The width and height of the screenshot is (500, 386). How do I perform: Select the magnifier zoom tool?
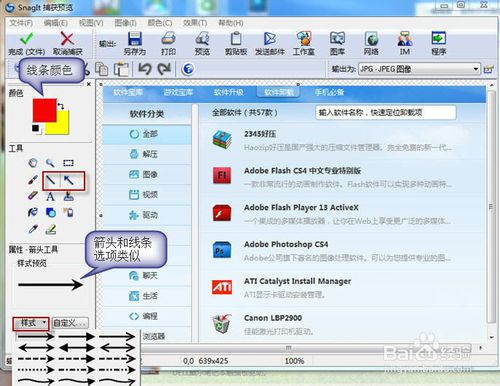50,163
